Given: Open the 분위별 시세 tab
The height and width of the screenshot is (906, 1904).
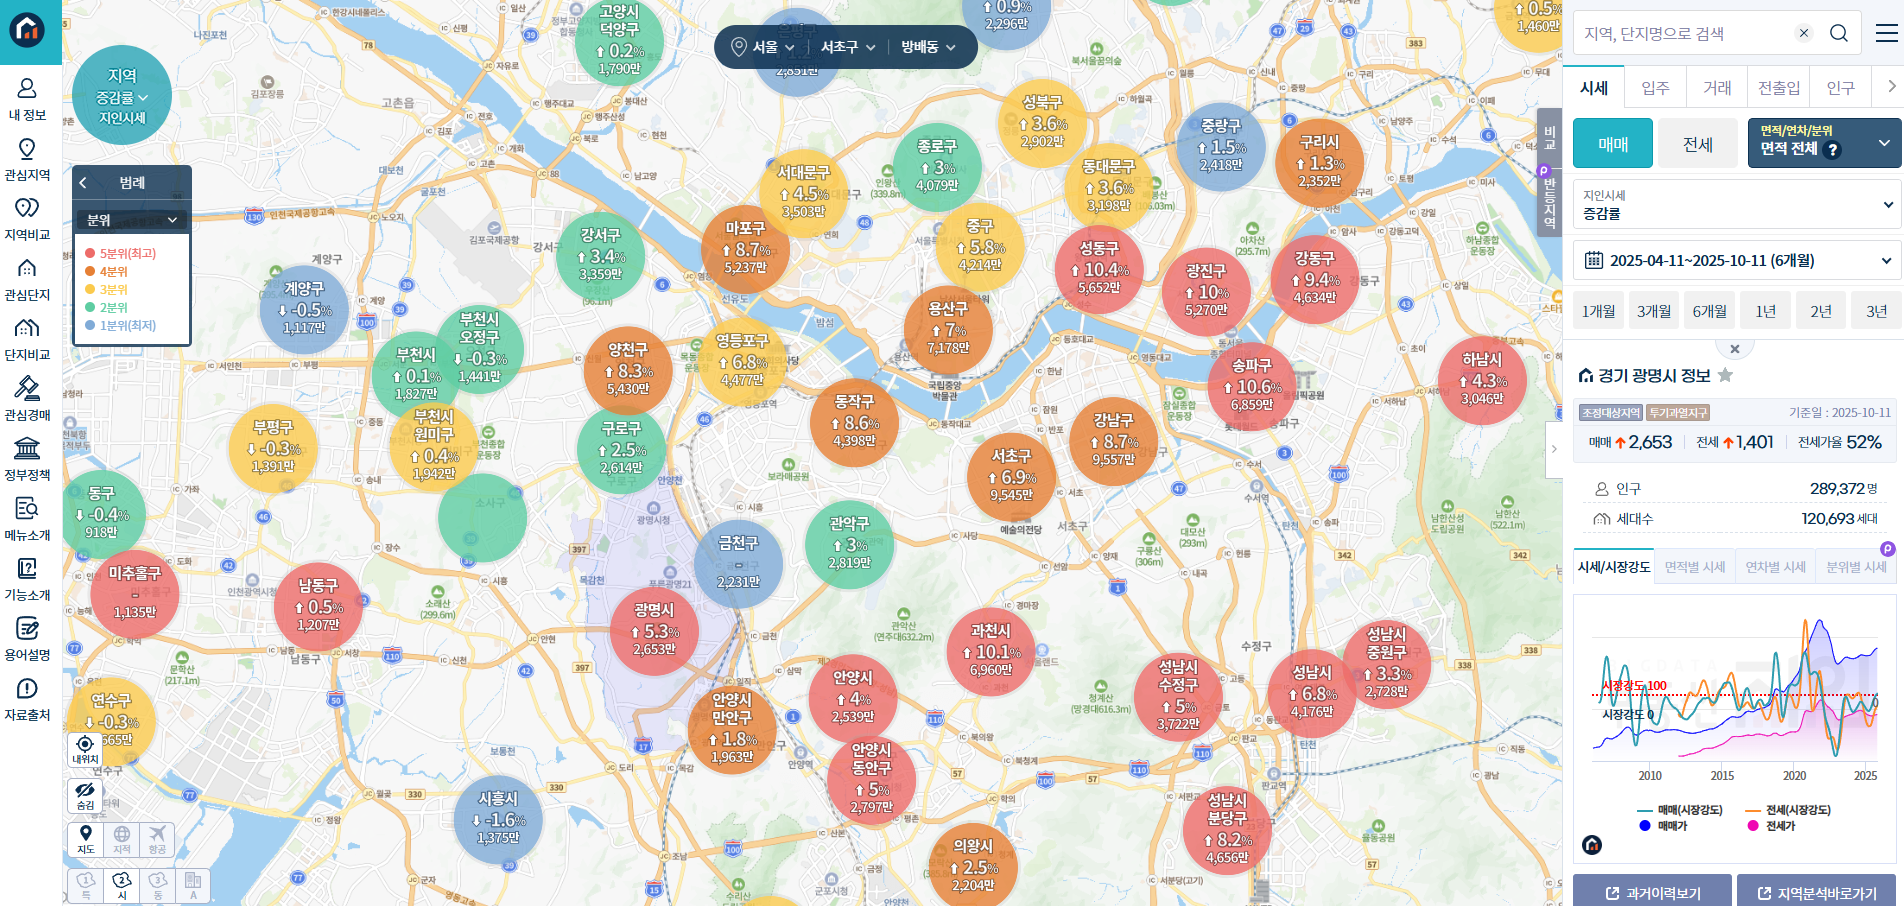Looking at the screenshot, I should click(1856, 567).
